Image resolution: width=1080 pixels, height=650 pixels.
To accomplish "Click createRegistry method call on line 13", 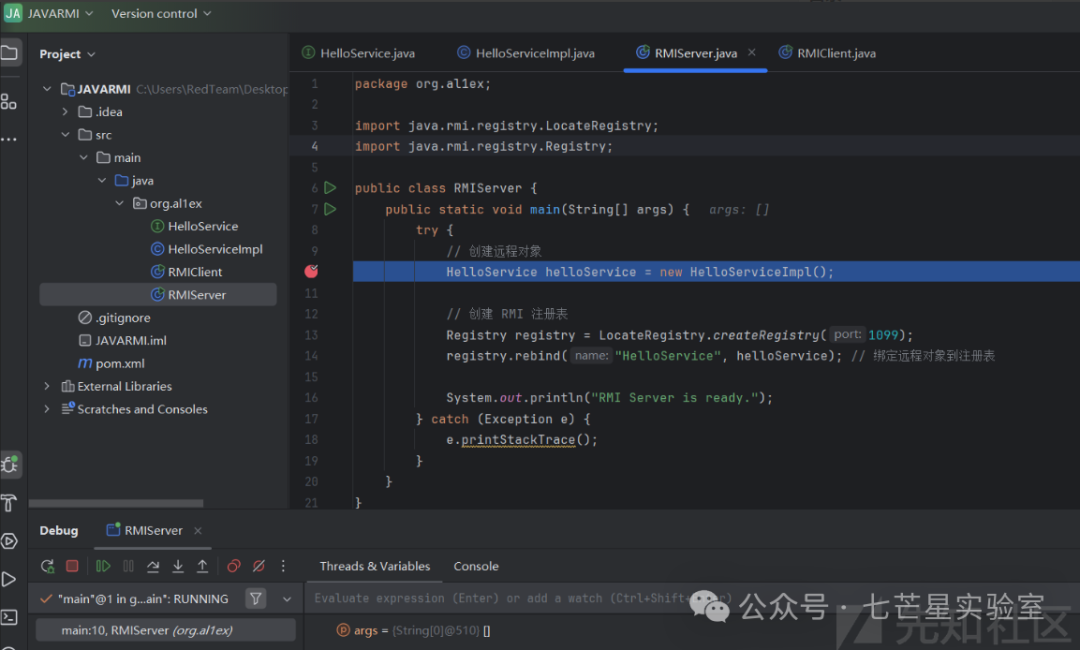I will (x=766, y=335).
